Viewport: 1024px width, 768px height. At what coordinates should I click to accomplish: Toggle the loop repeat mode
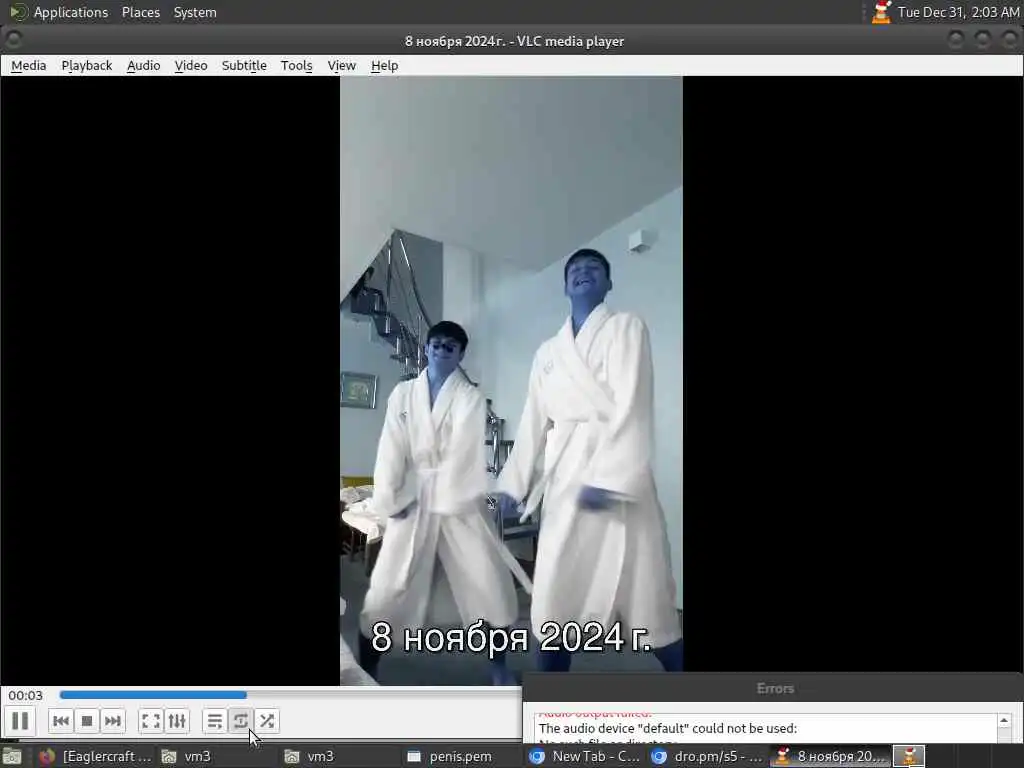click(240, 721)
